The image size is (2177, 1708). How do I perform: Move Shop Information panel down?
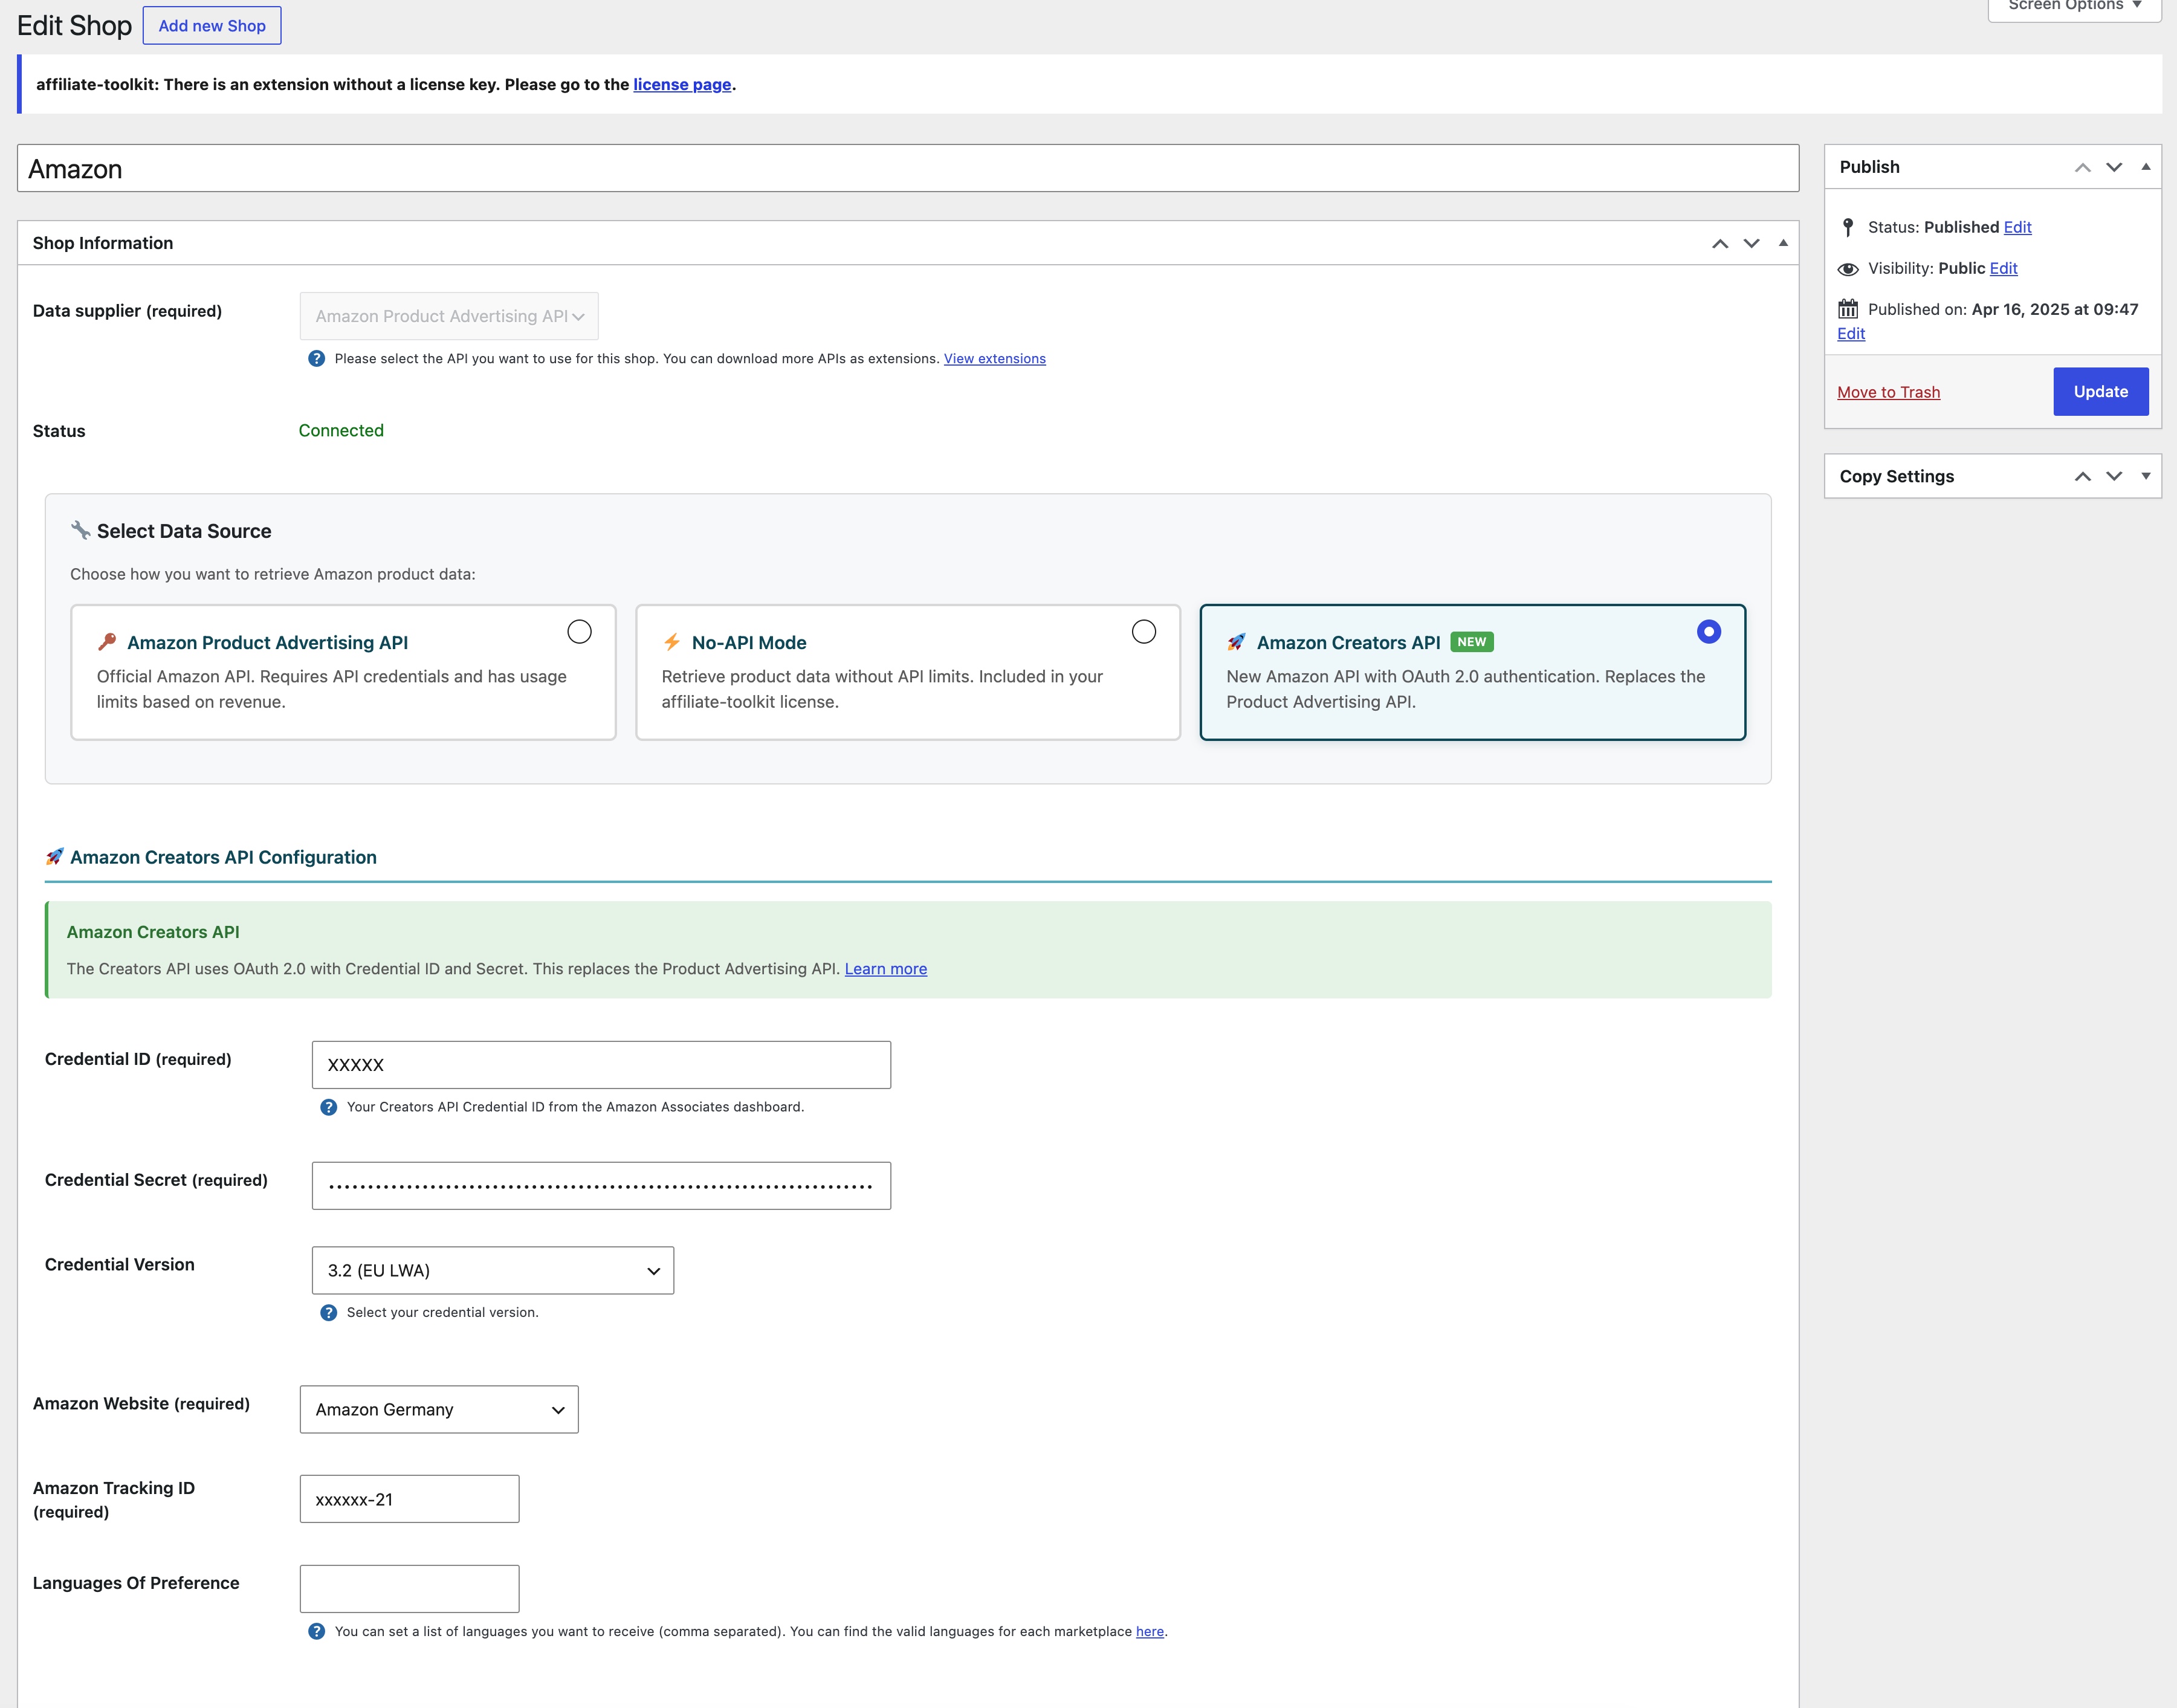click(x=1751, y=243)
